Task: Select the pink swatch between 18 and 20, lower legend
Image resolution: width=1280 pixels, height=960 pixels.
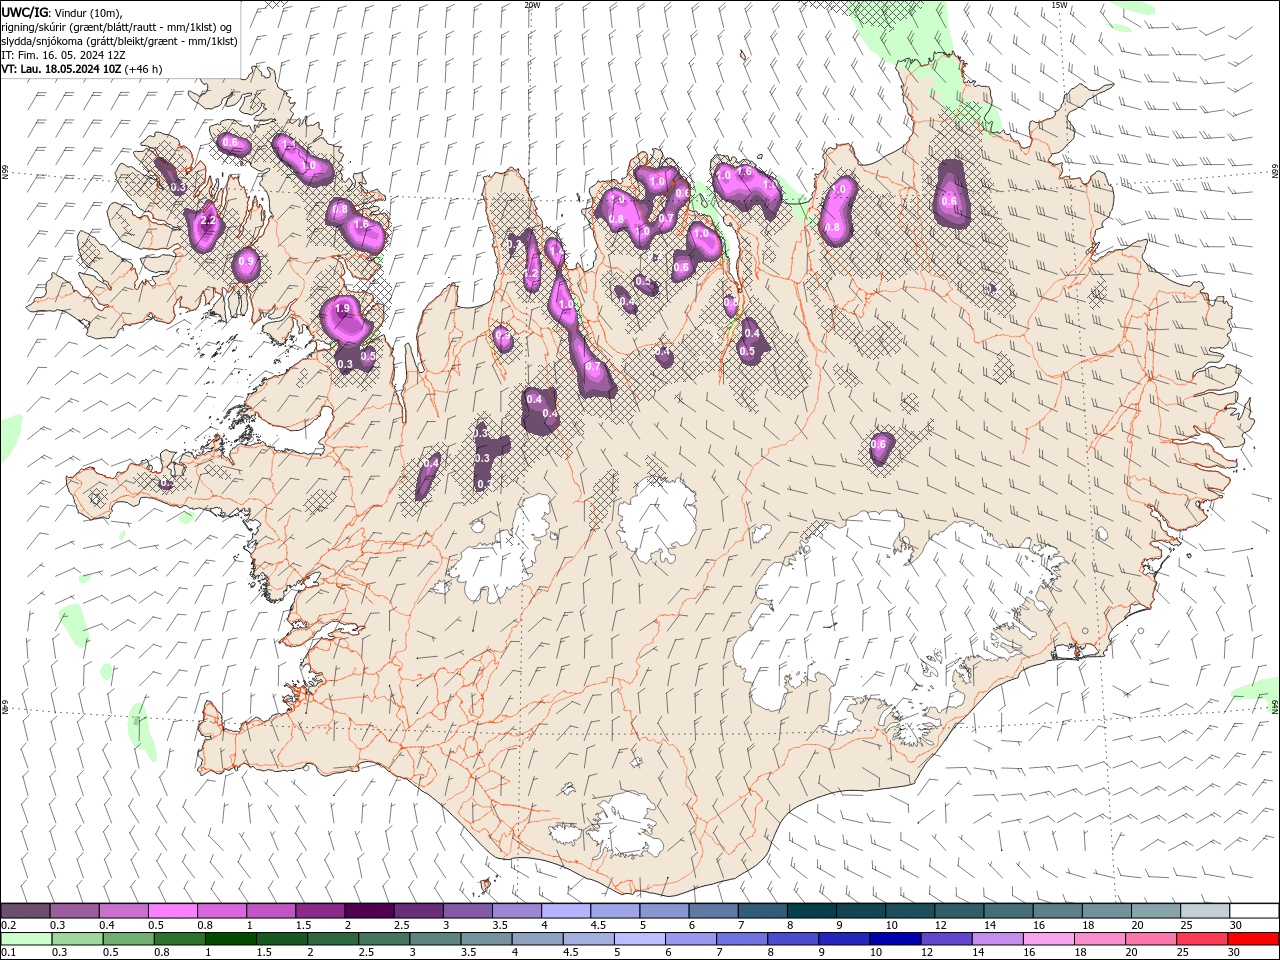Action: [x=1100, y=939]
